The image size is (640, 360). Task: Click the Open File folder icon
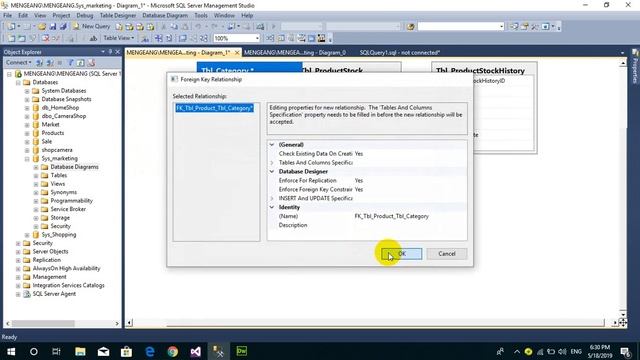[42, 27]
